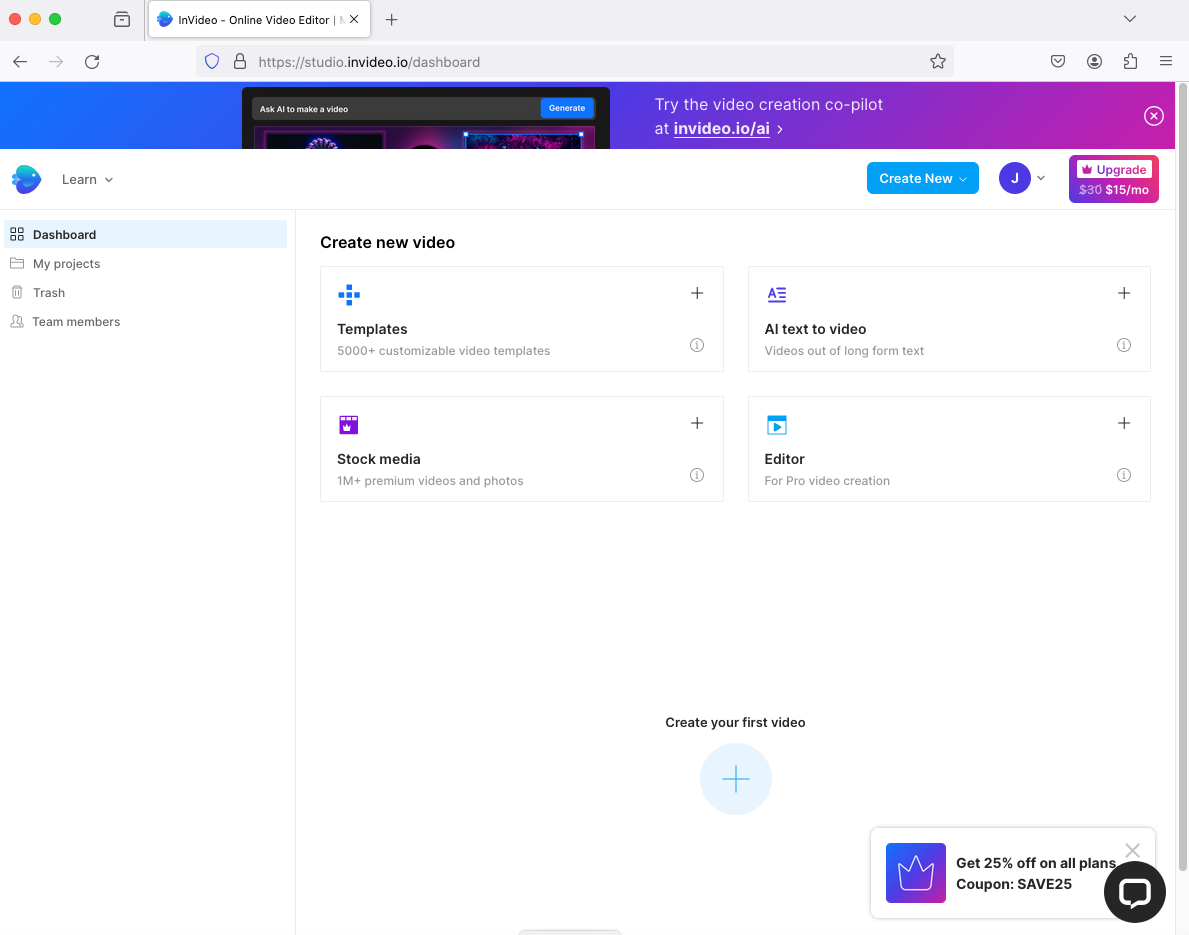
Task: Save page to Pocket
Action: tap(1057, 62)
